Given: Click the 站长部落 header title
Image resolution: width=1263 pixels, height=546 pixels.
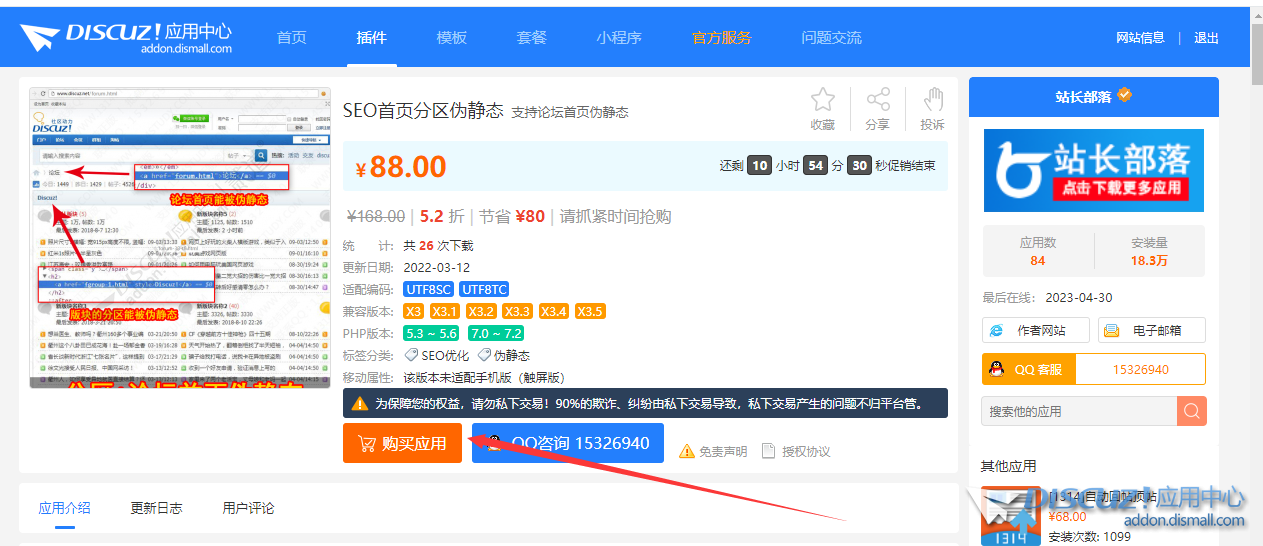Looking at the screenshot, I should pos(1083,96).
